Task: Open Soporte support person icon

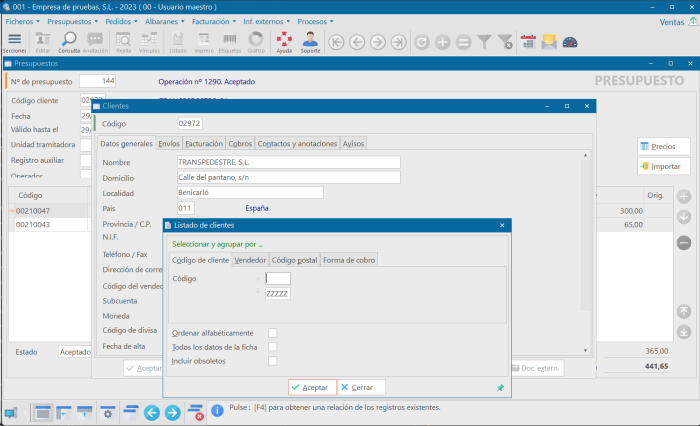Action: click(310, 42)
